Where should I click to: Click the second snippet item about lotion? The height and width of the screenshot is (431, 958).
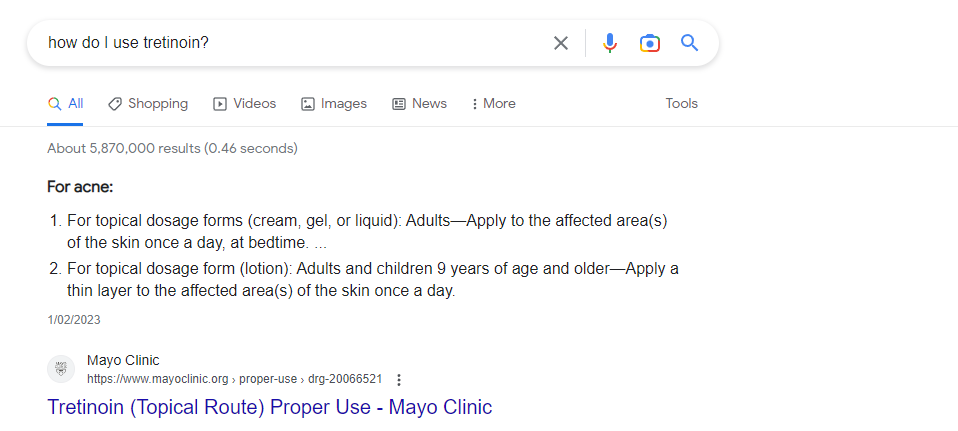(372, 280)
